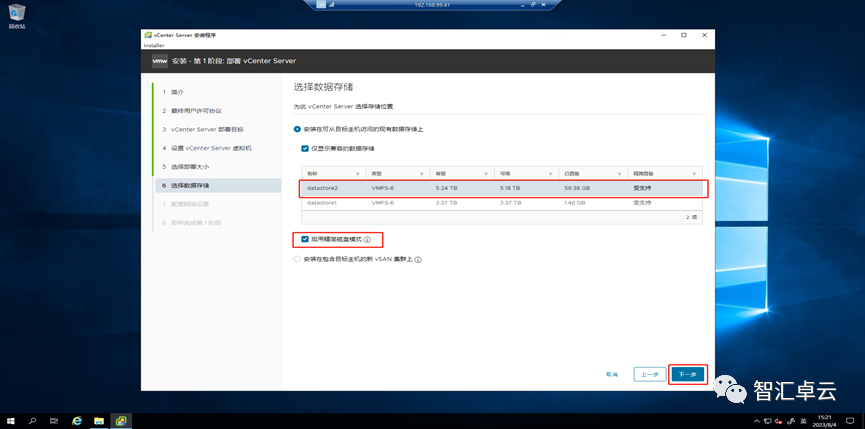The width and height of the screenshot is (865, 429).
Task: Click the 59.38 GB provisioned cell
Action: coord(577,189)
